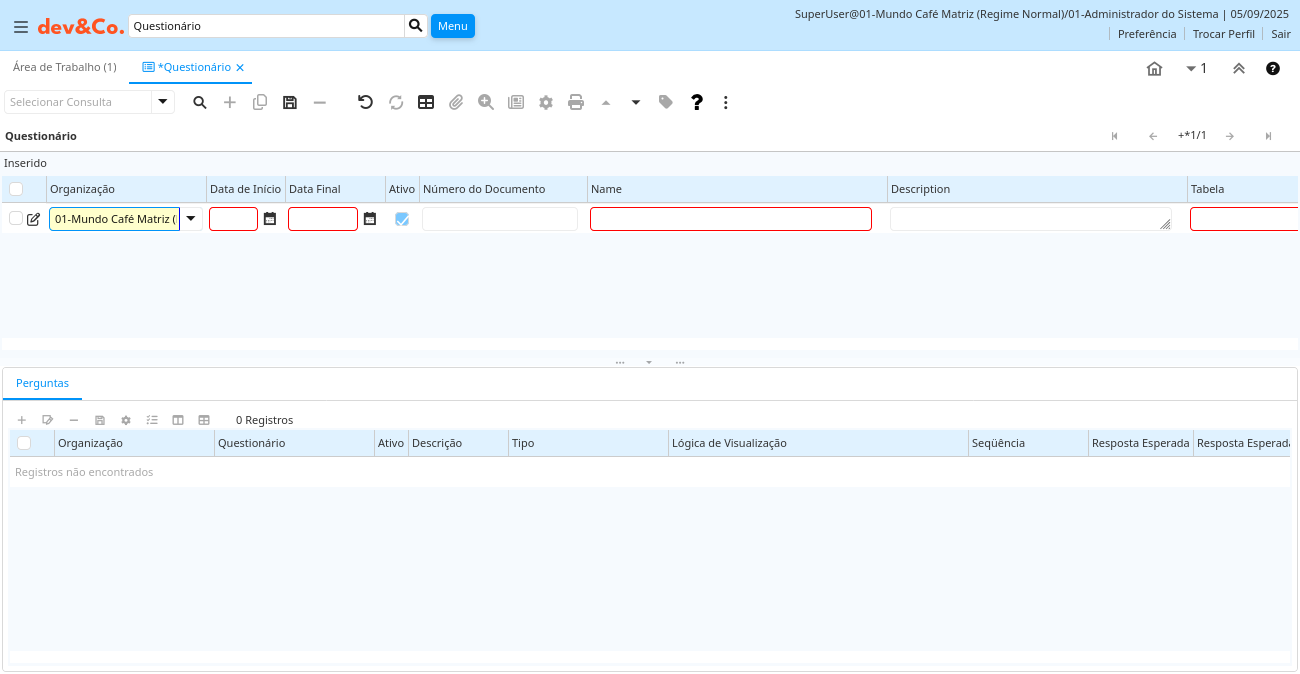
Task: Click the Name input field
Action: pos(730,219)
